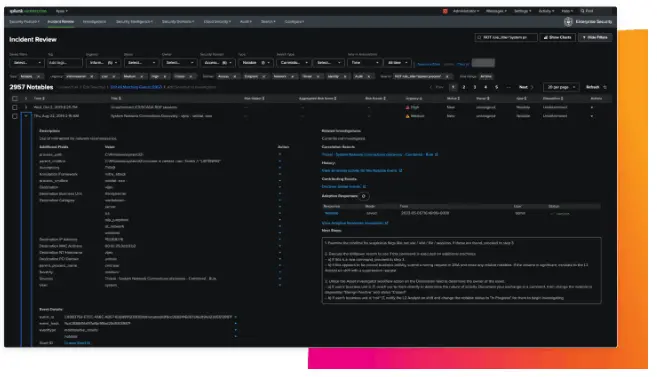657x377 pixels.
Task: Remove the Notable type filter chip
Action: point(38,77)
